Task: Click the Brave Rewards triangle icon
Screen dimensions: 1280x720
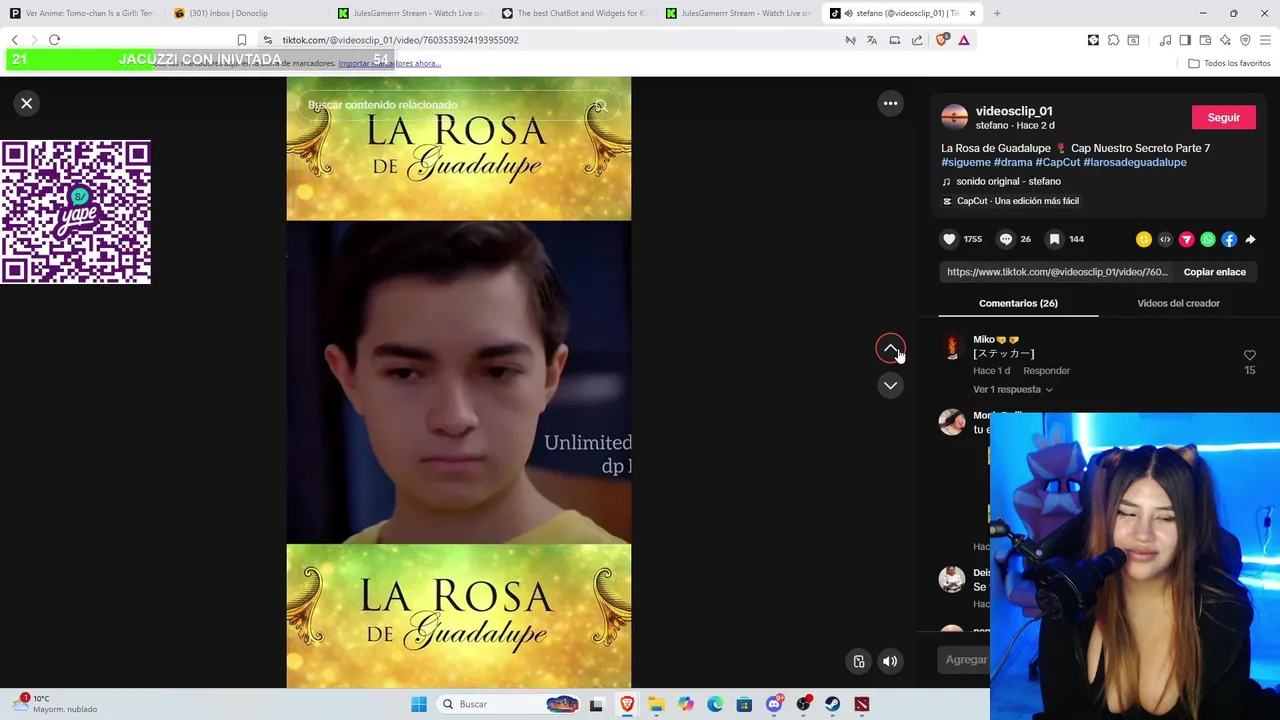Action: tap(964, 40)
